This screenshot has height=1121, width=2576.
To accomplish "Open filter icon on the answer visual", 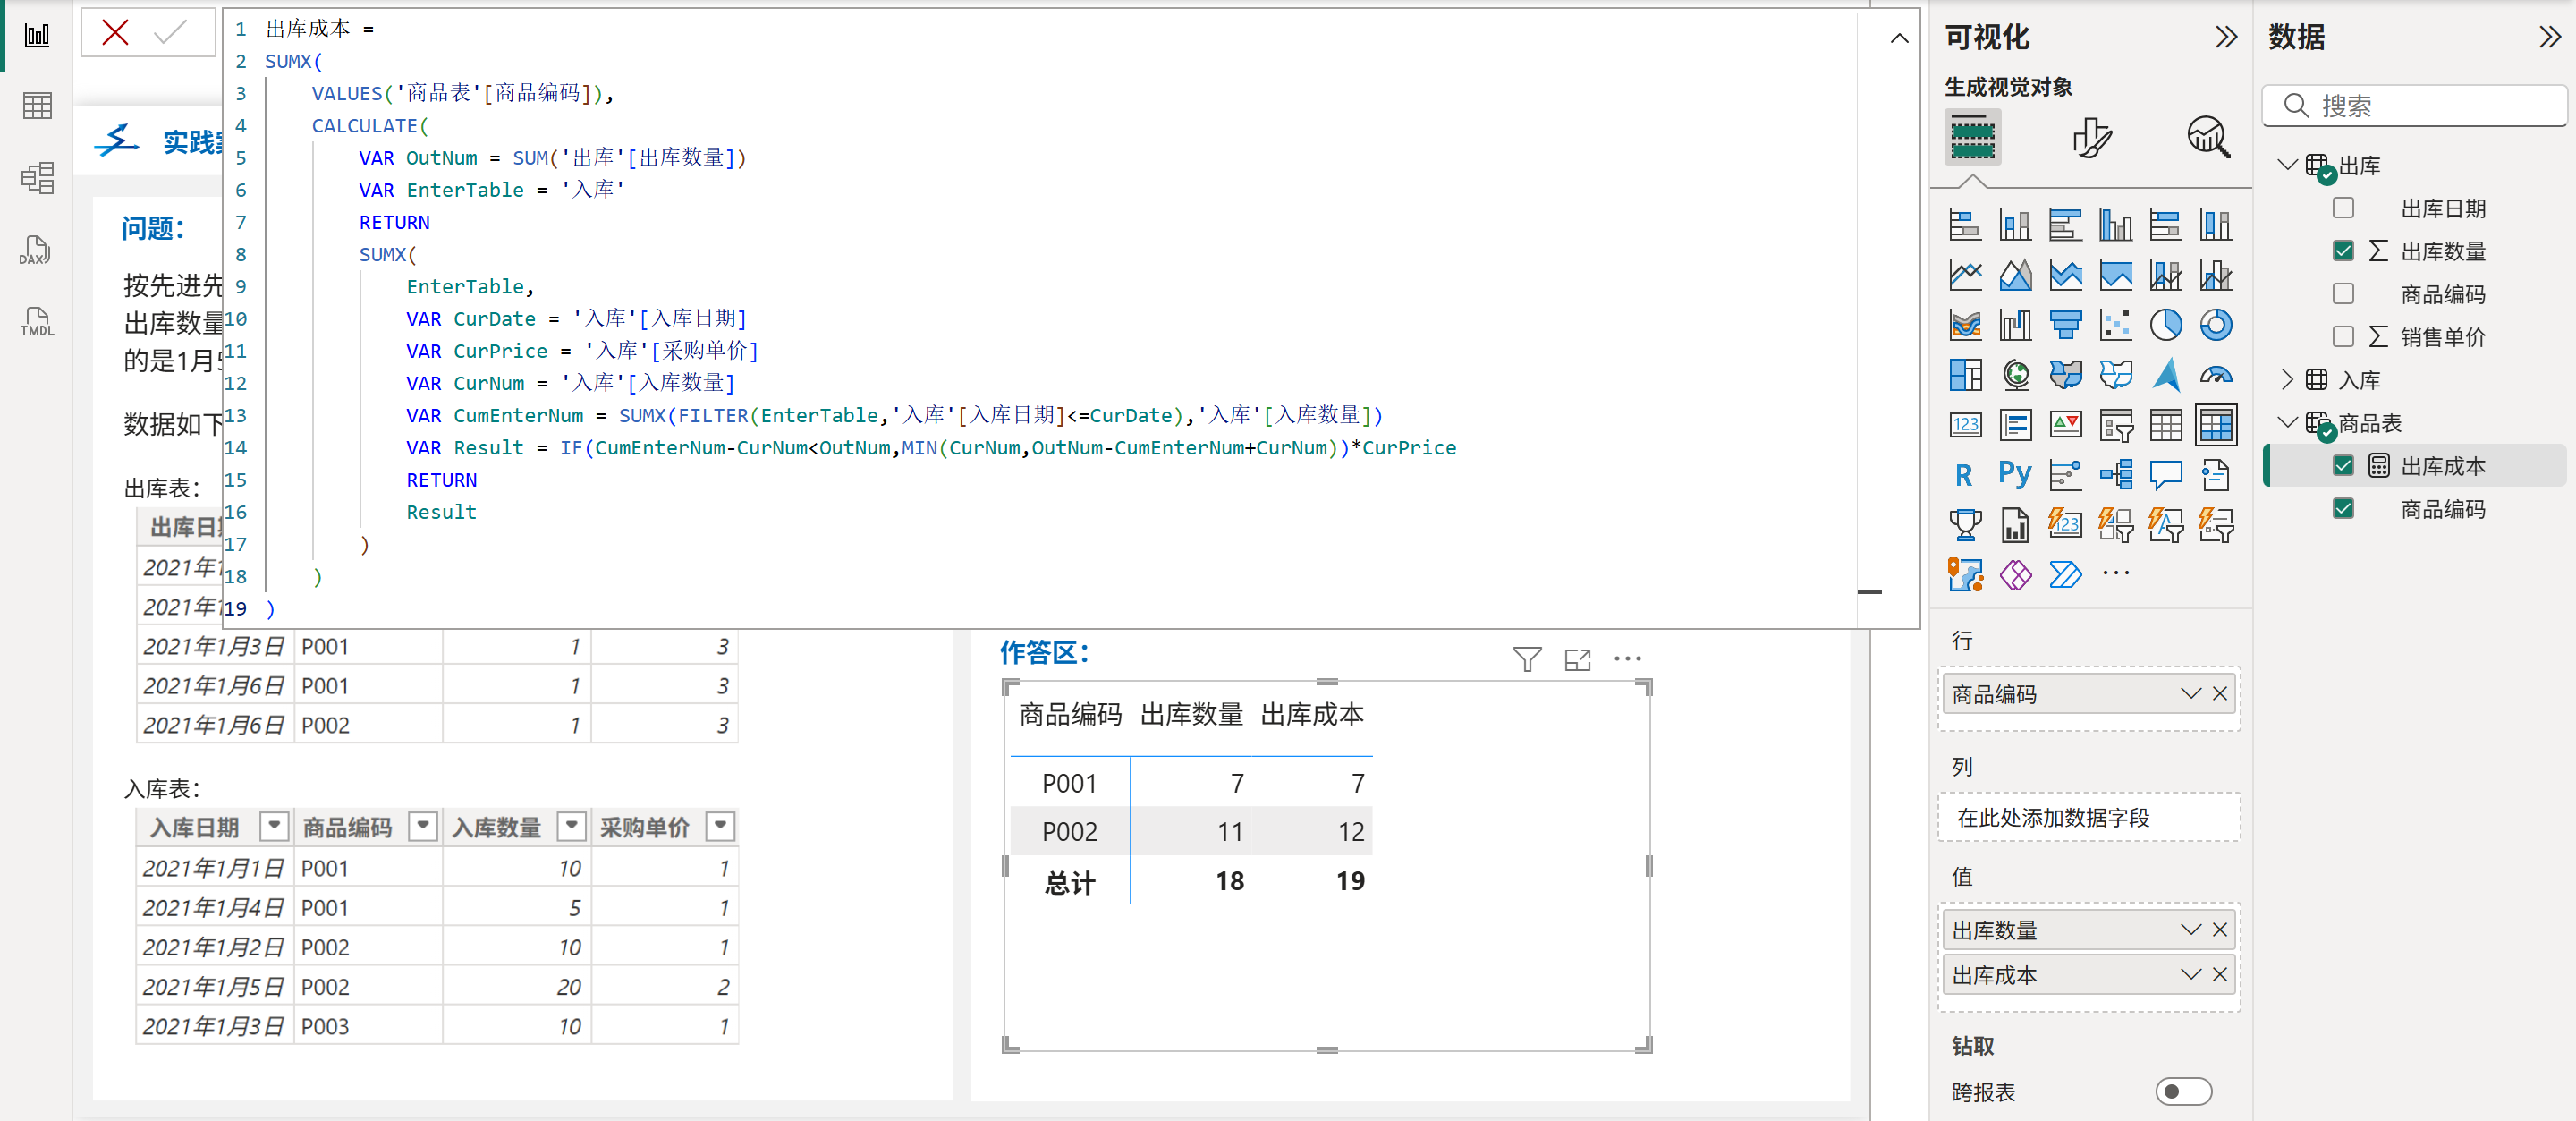I will pyautogui.click(x=1526, y=659).
